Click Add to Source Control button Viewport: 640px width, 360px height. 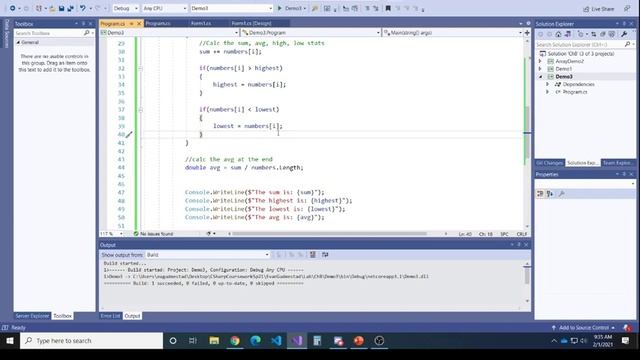583,328
